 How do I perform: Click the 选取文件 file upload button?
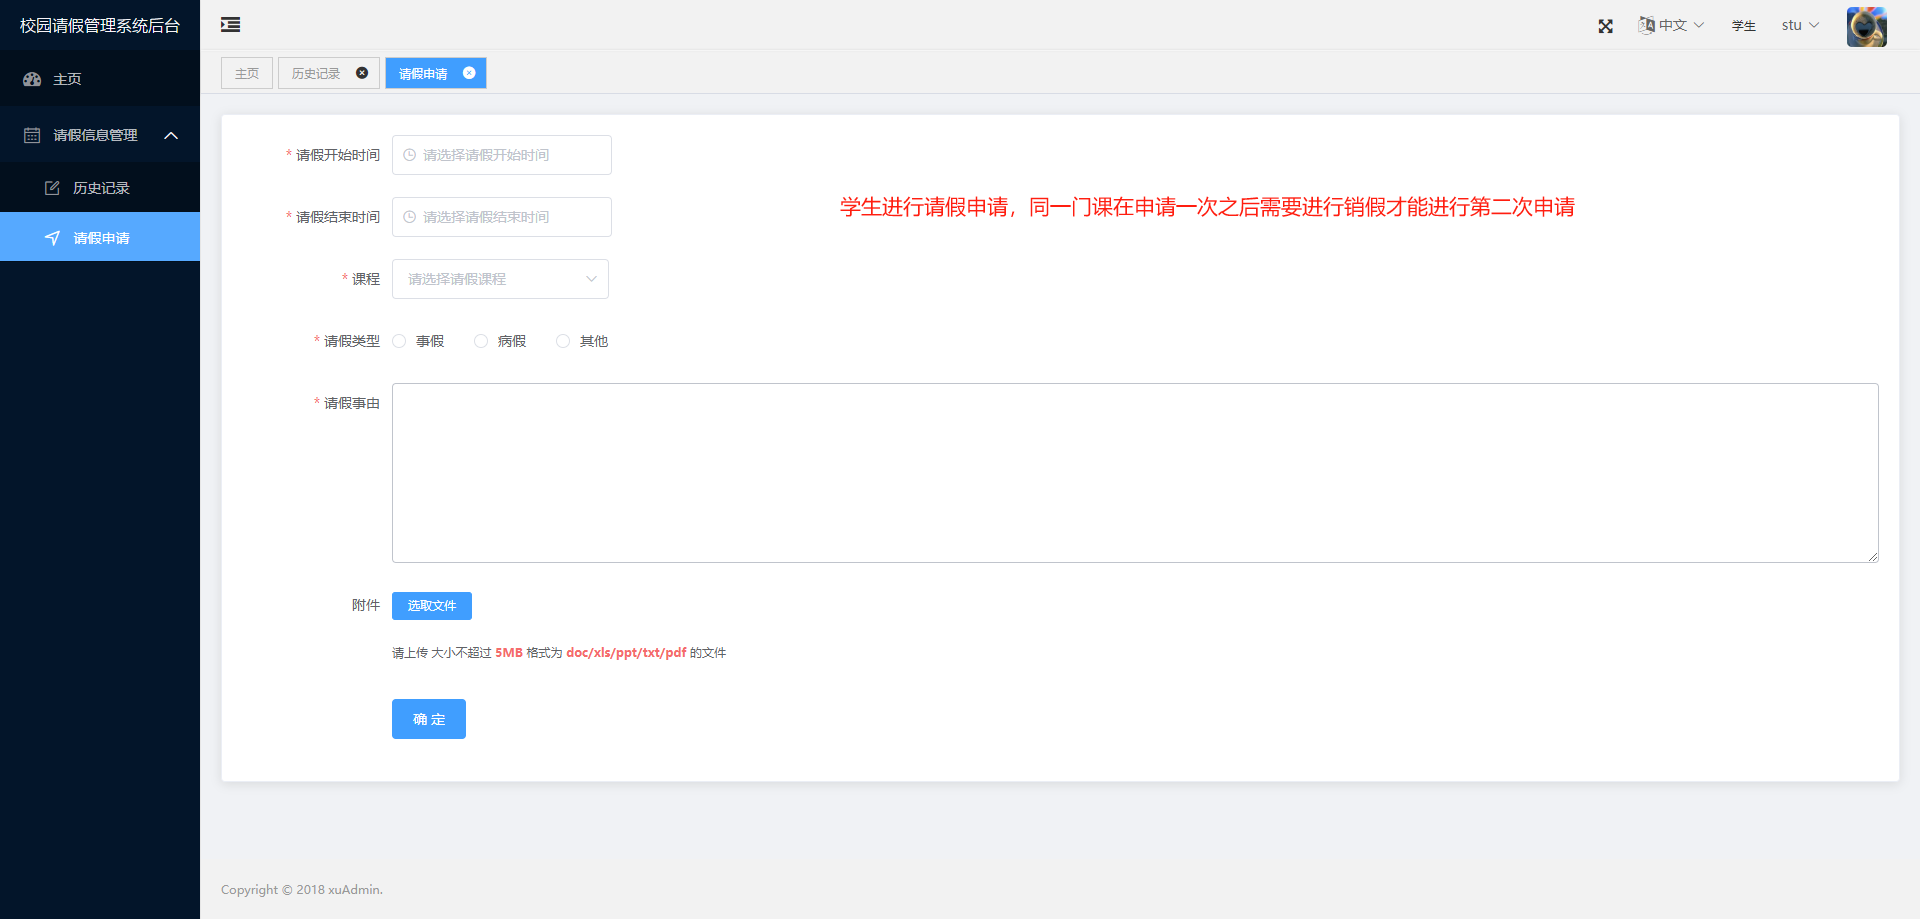coord(431,605)
